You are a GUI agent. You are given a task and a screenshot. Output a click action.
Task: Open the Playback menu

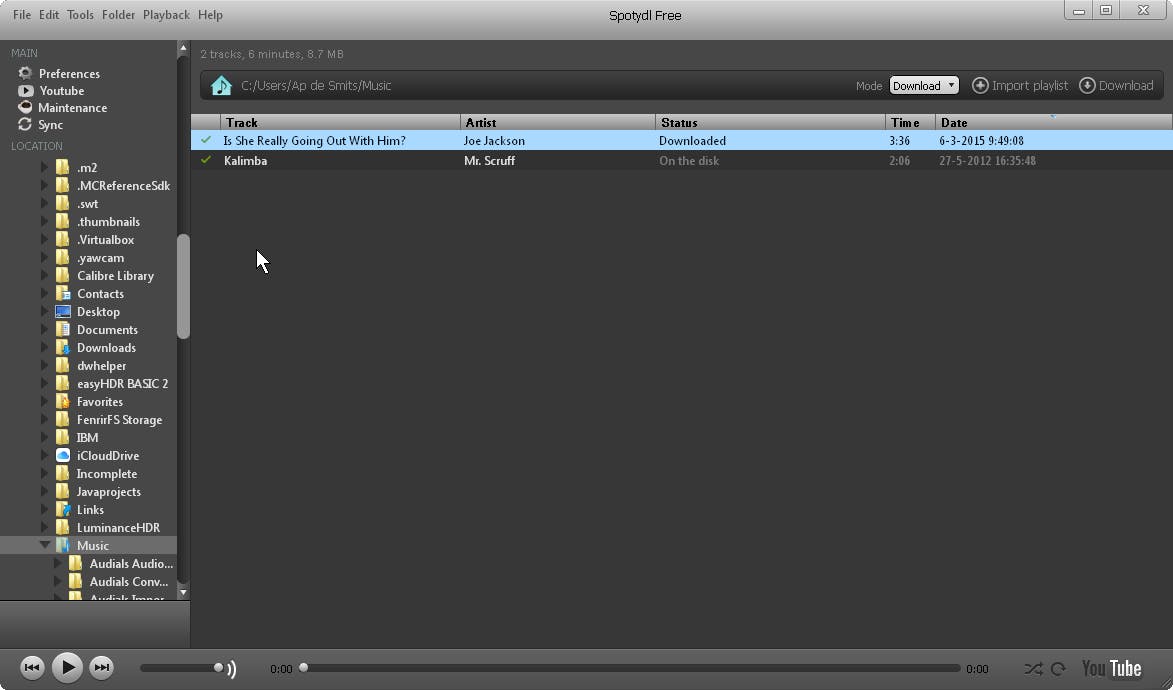[x=166, y=15]
